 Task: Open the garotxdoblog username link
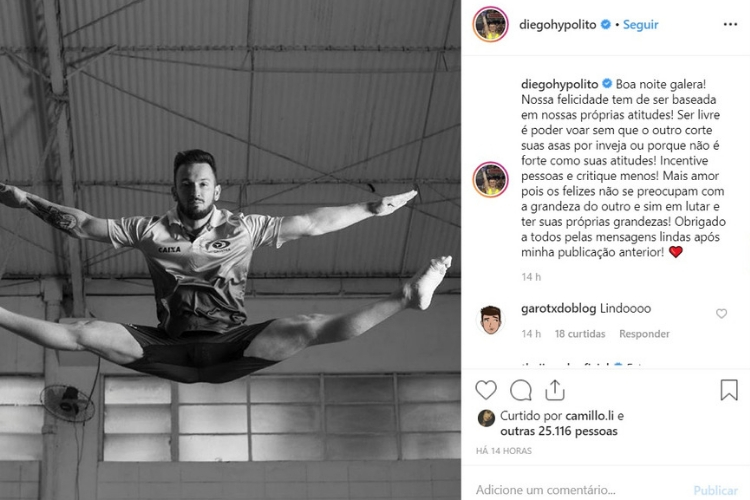pos(558,309)
